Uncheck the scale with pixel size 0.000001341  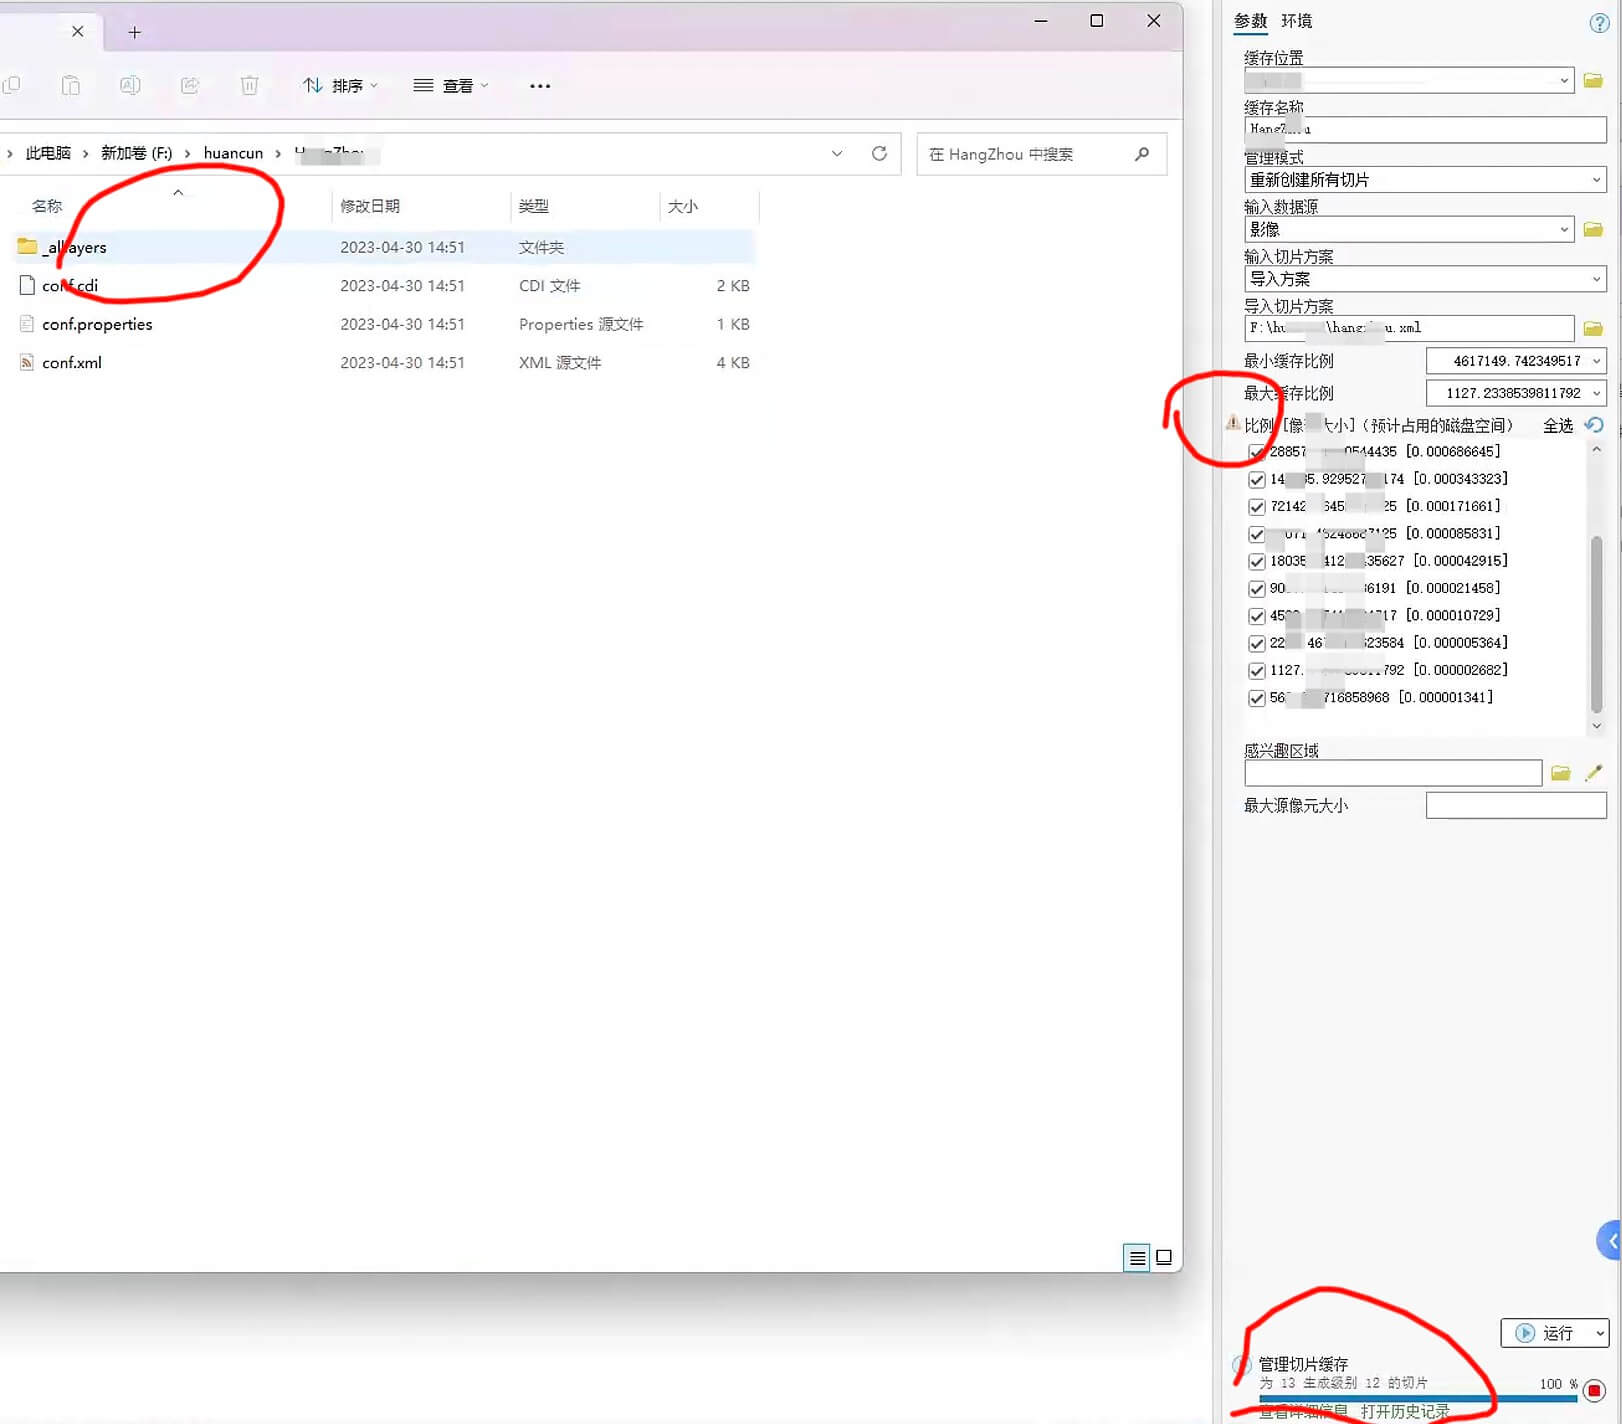[1257, 698]
